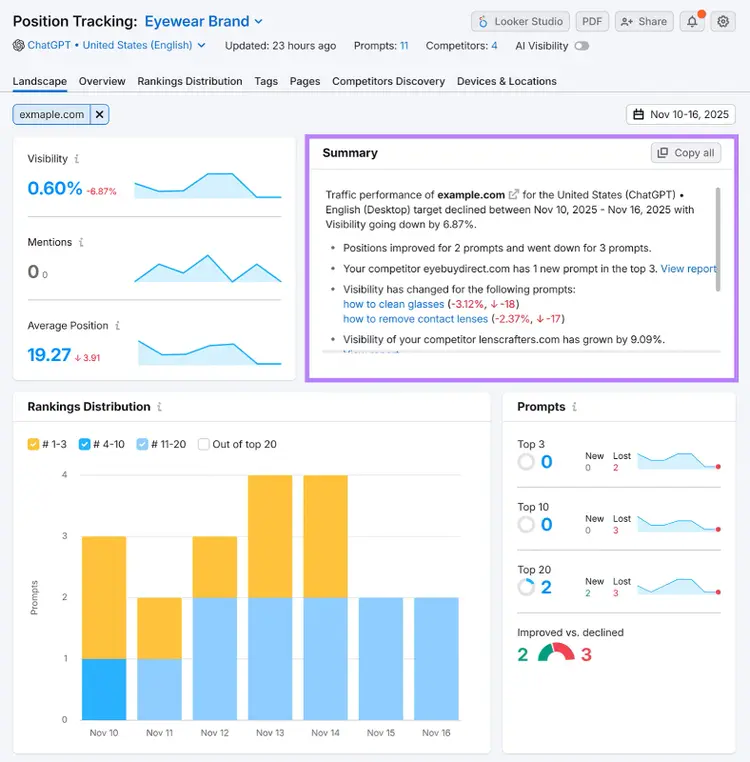Click Mentions info icon
The height and width of the screenshot is (762, 750).
81,242
